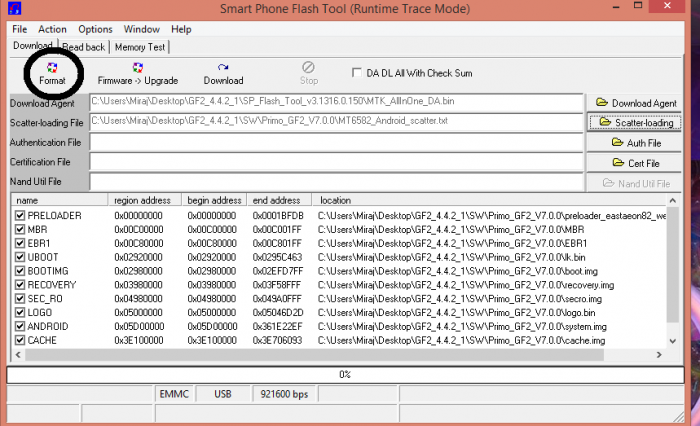The width and height of the screenshot is (700, 426).
Task: Enable DA DL All With Check Sum
Action: coord(357,73)
